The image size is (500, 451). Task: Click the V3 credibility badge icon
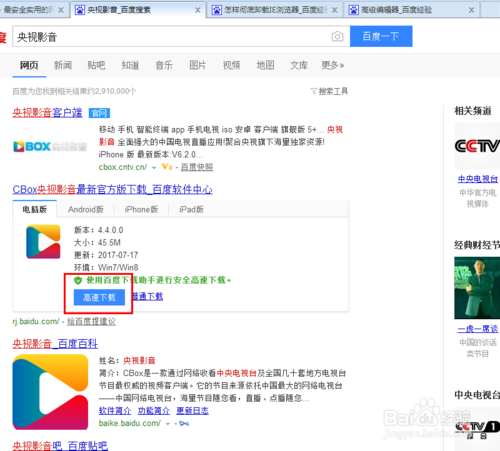pyautogui.click(x=167, y=167)
